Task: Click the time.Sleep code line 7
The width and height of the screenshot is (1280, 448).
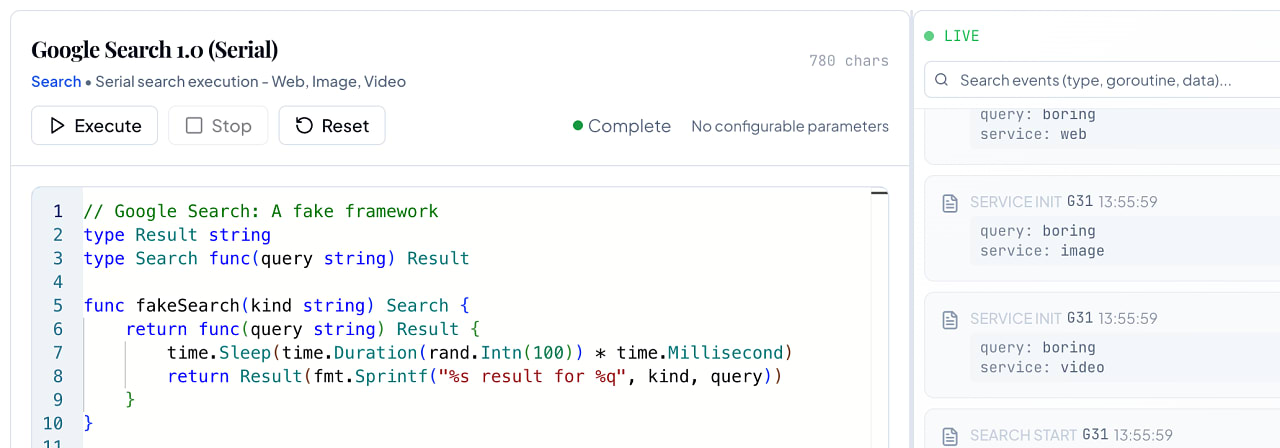Action: pos(480,353)
